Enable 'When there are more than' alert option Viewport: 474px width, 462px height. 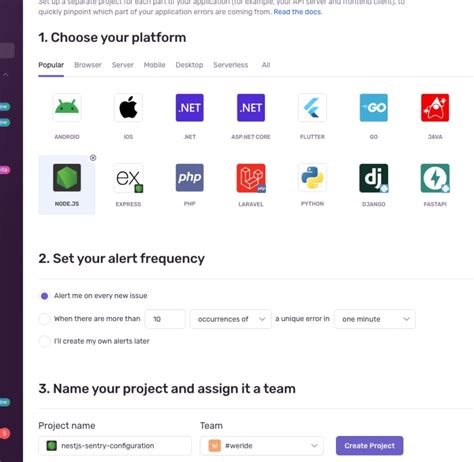coord(44,319)
